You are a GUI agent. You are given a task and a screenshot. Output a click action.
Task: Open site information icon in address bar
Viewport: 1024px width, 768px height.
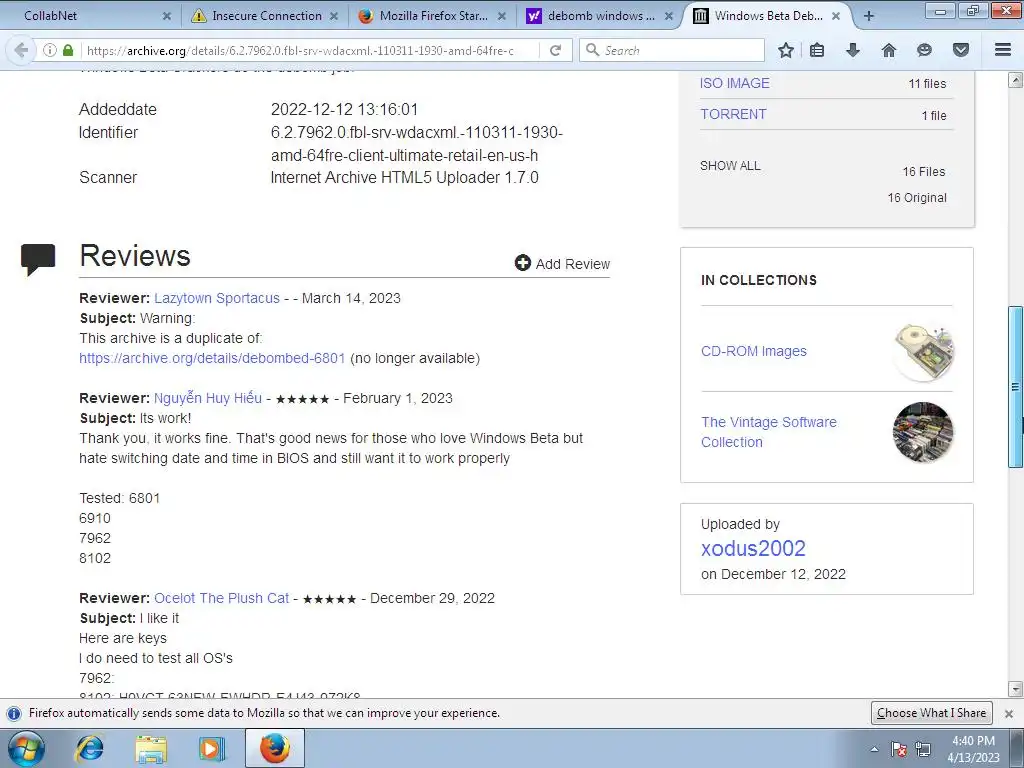pos(50,50)
